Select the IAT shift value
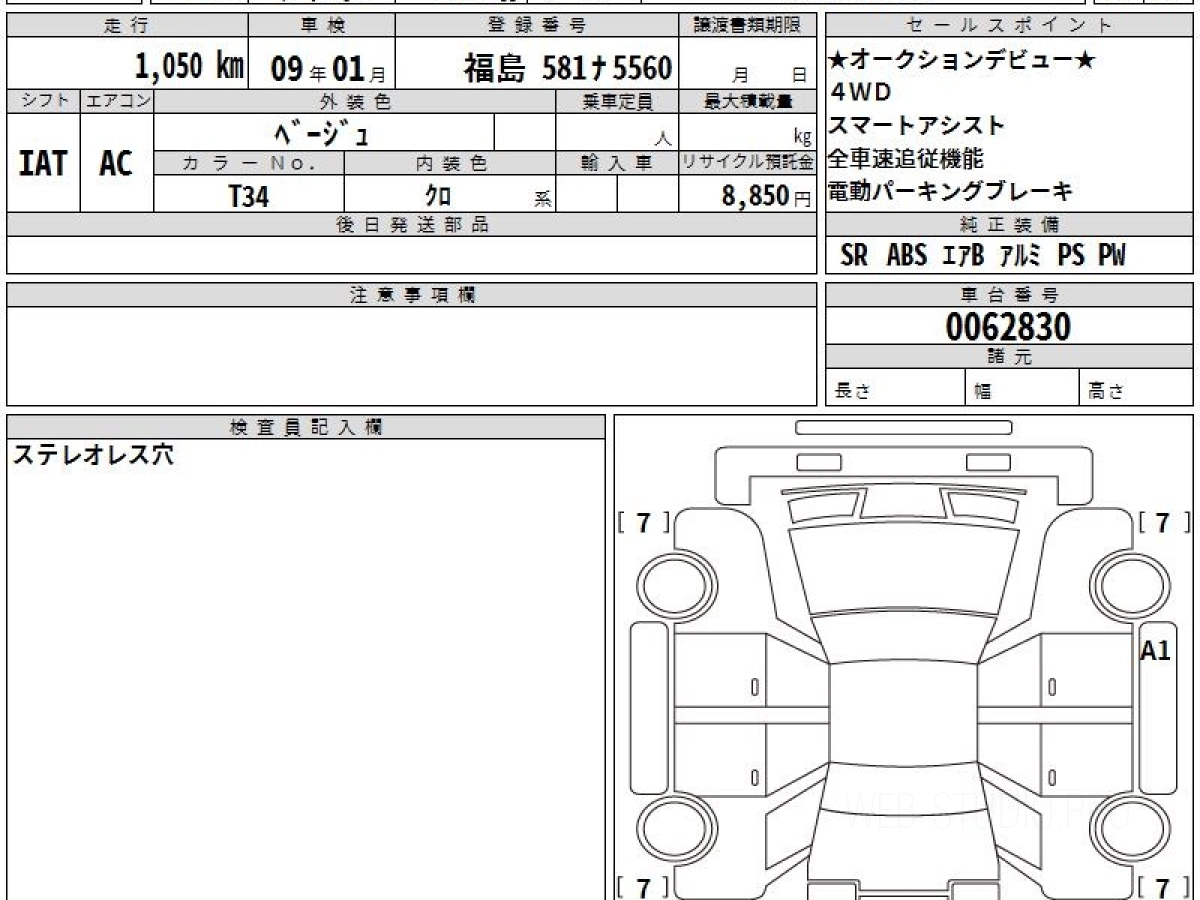The width and height of the screenshot is (1200, 900). click(x=43, y=163)
